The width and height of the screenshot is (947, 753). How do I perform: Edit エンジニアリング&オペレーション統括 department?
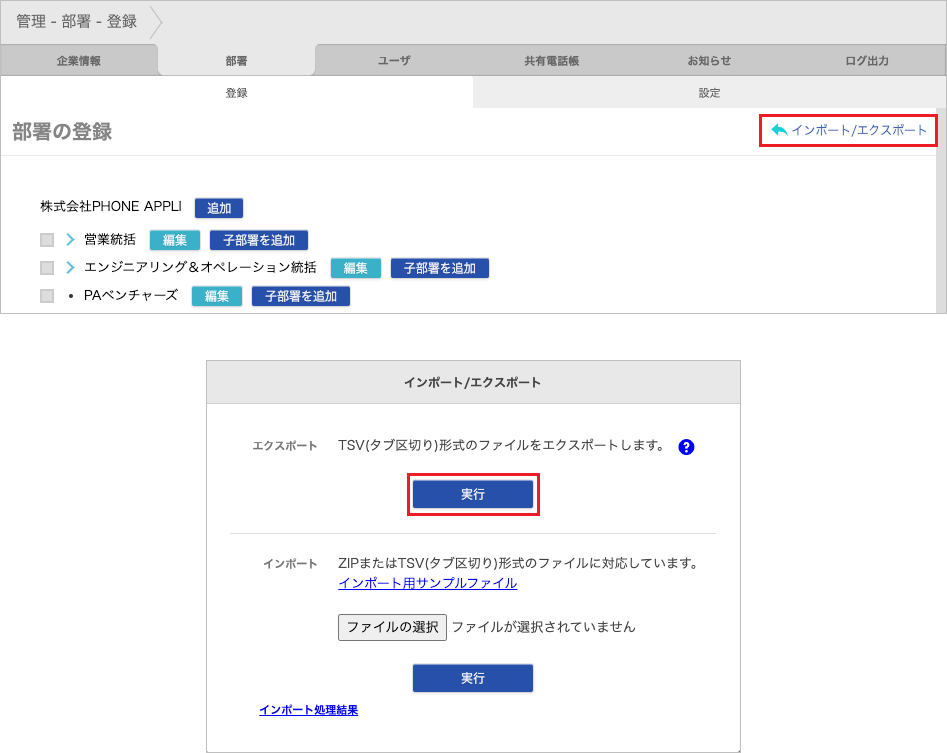pos(356,268)
